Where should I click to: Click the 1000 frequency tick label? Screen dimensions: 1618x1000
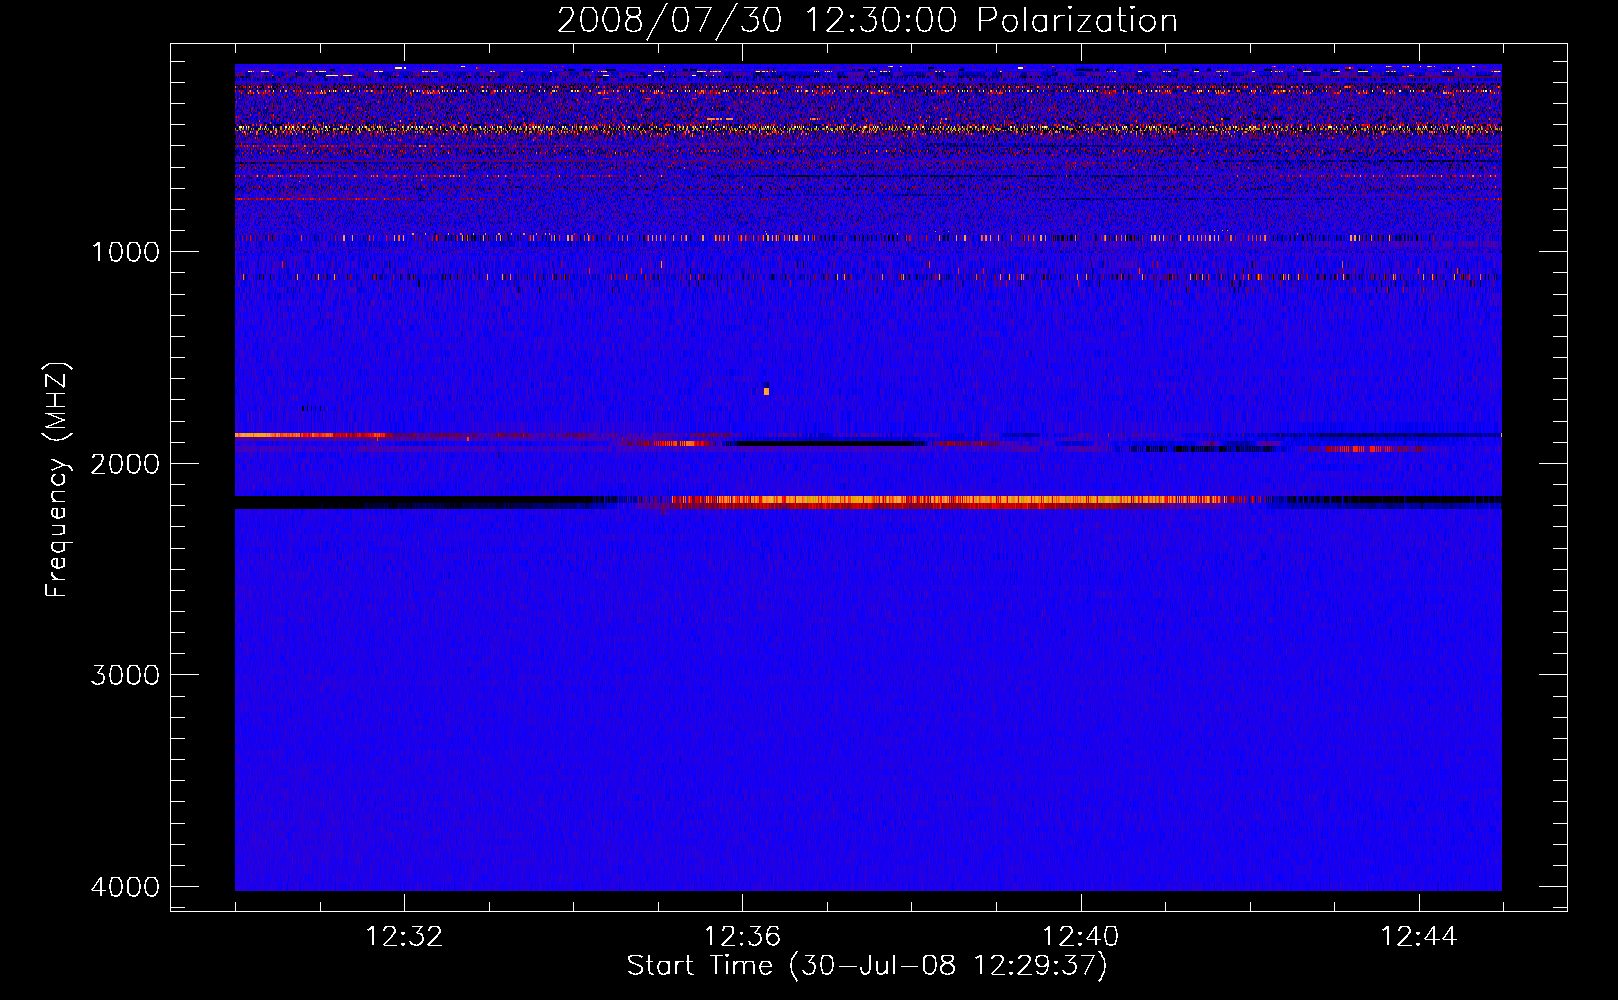pos(125,252)
